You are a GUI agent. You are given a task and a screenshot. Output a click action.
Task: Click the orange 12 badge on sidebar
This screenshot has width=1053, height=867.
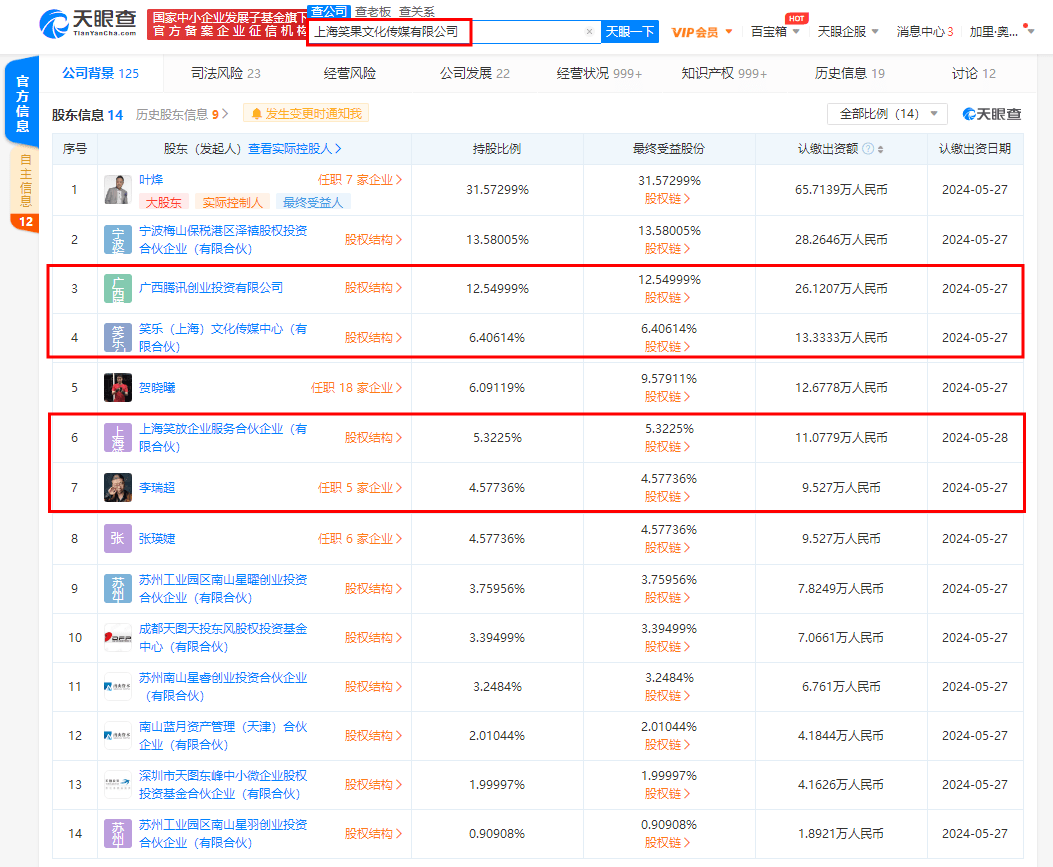[x=26, y=222]
